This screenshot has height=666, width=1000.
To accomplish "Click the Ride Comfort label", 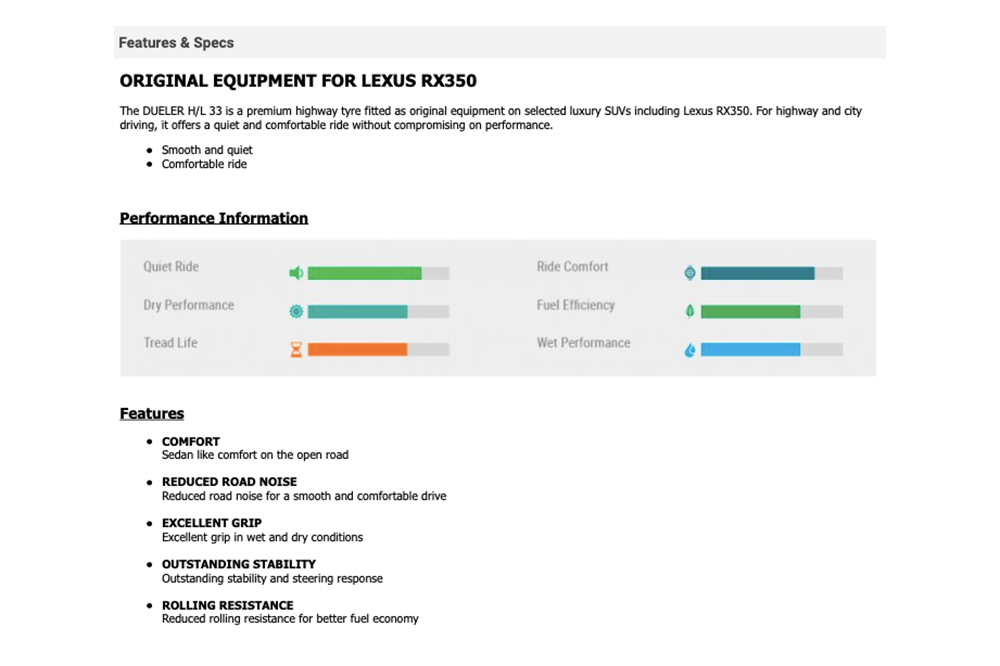I will [572, 267].
